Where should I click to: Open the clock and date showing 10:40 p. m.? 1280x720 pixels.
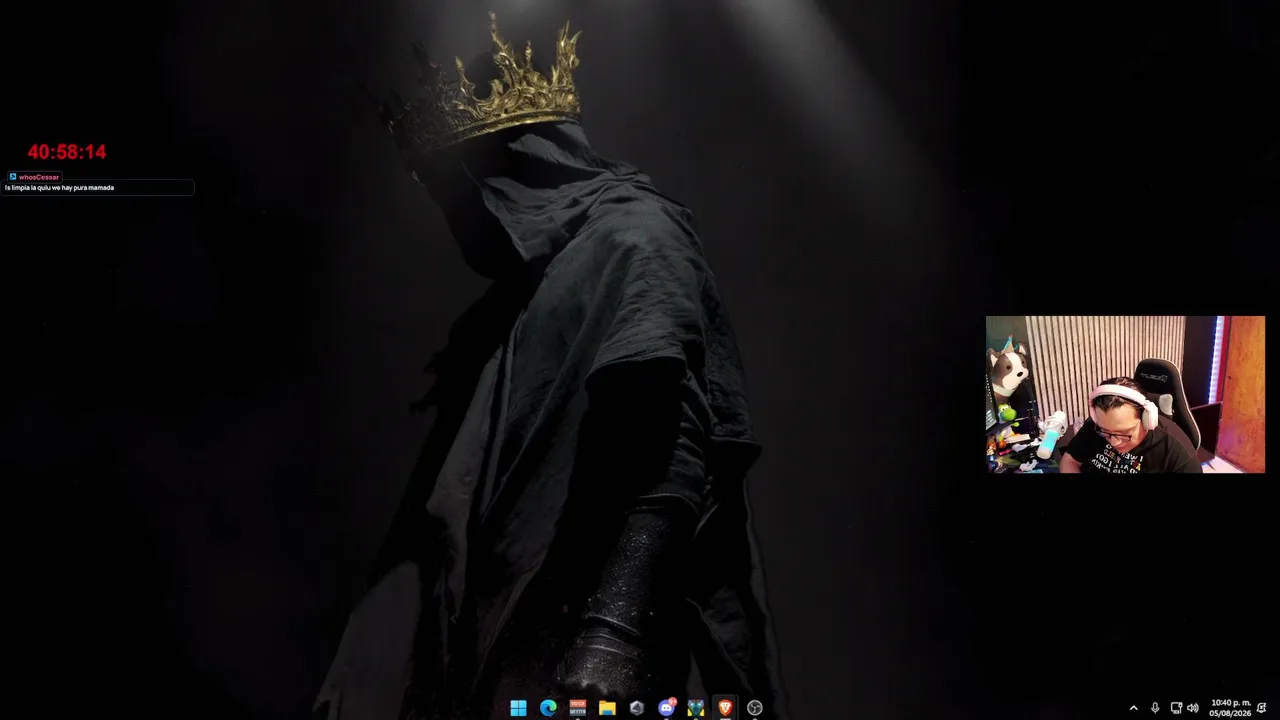1230,708
